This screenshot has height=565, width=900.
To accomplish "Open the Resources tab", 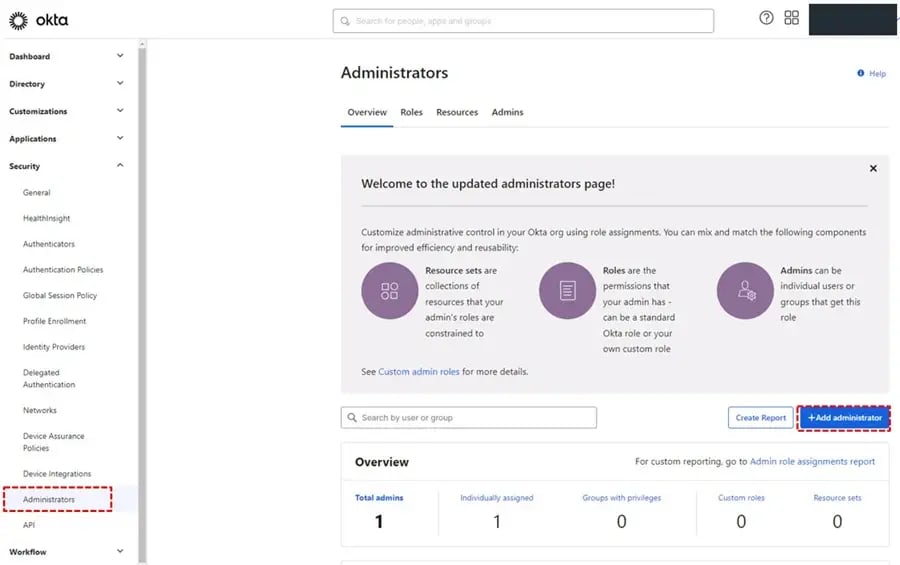I will [457, 112].
